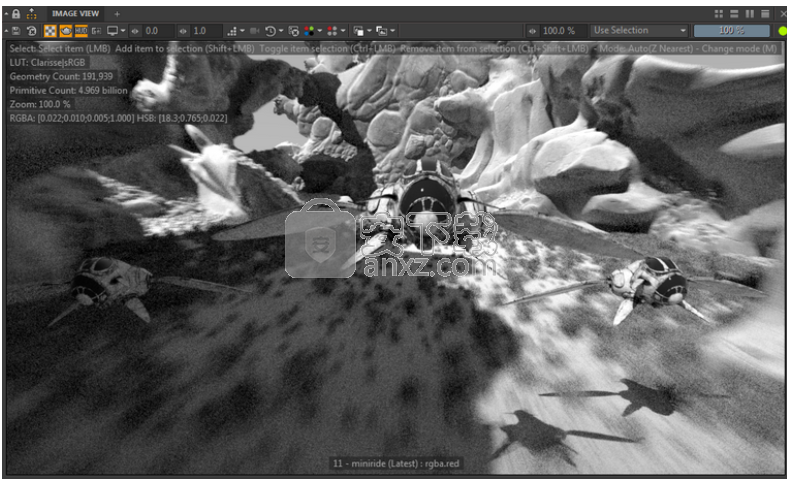Click the orange context selection icon
This screenshot has height=479, width=787.
click(31, 14)
